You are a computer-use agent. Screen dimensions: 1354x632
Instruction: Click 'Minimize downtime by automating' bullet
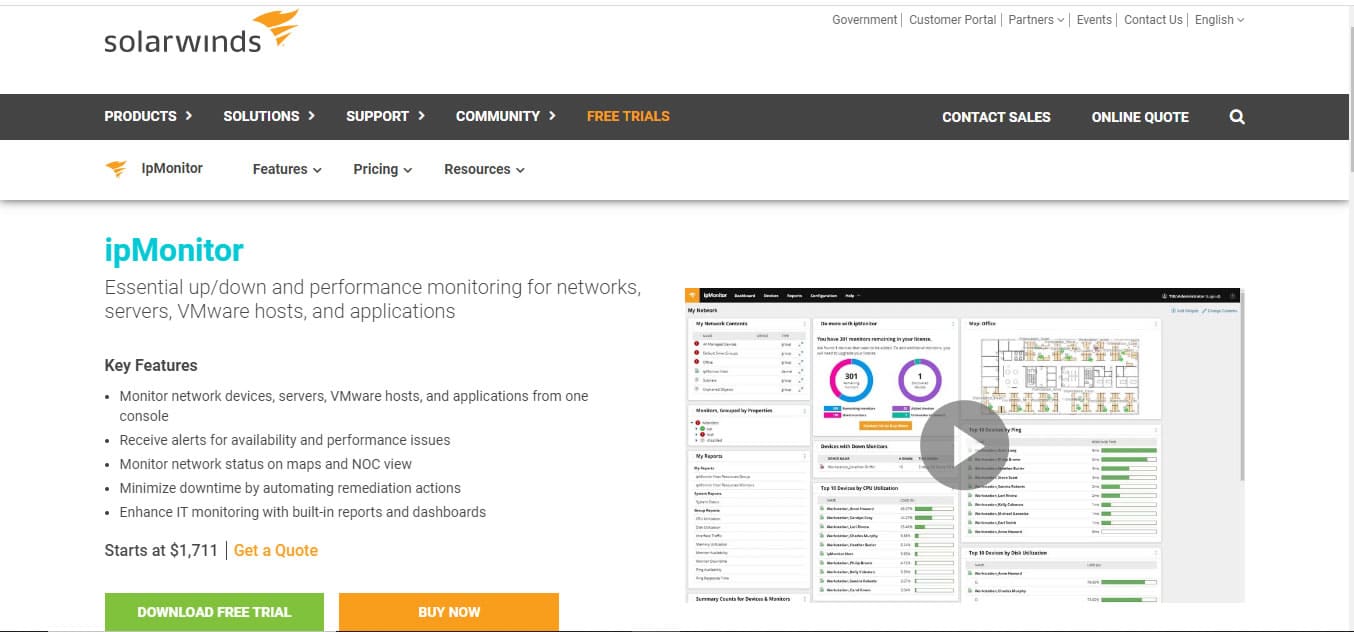pos(290,488)
